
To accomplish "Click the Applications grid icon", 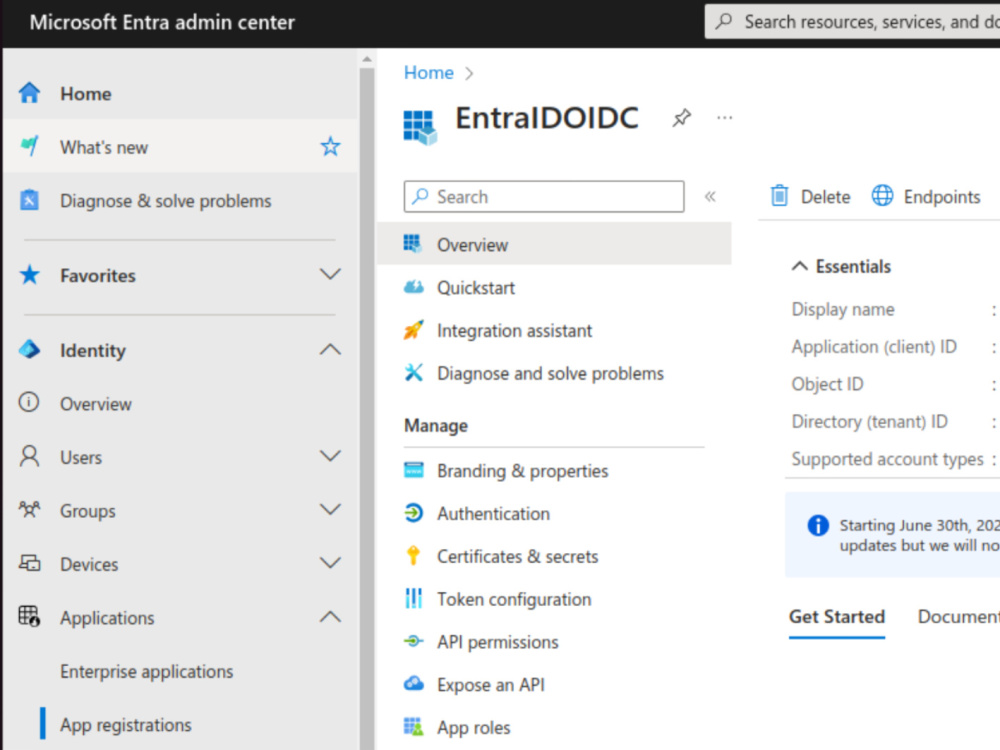I will click(x=29, y=616).
